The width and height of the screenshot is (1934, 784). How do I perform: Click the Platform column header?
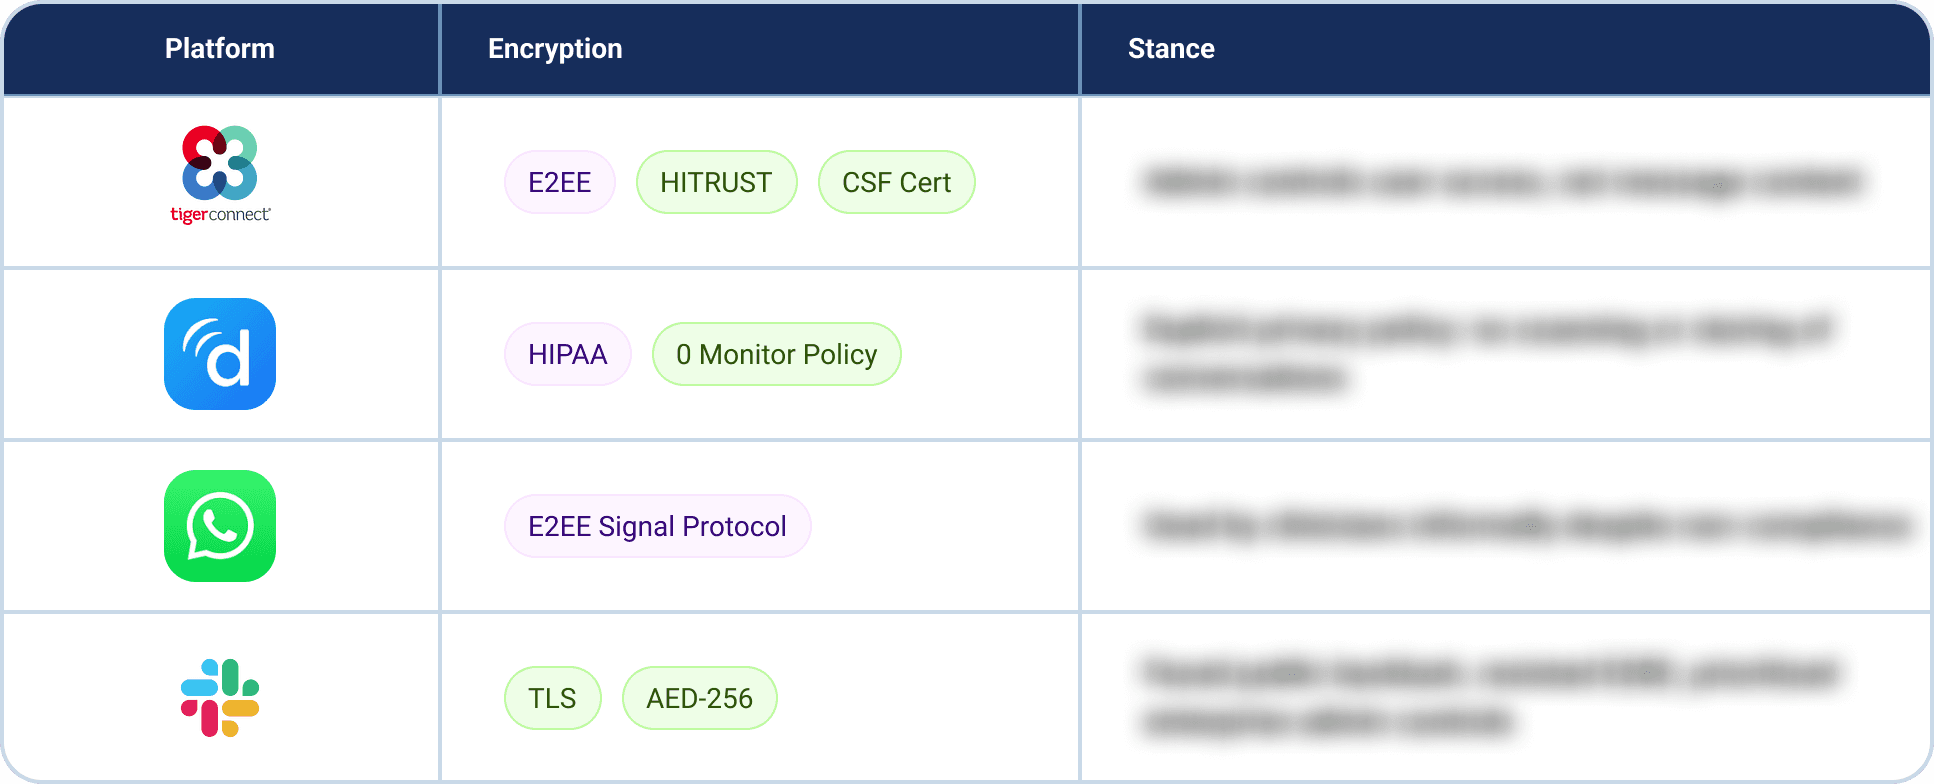(220, 48)
